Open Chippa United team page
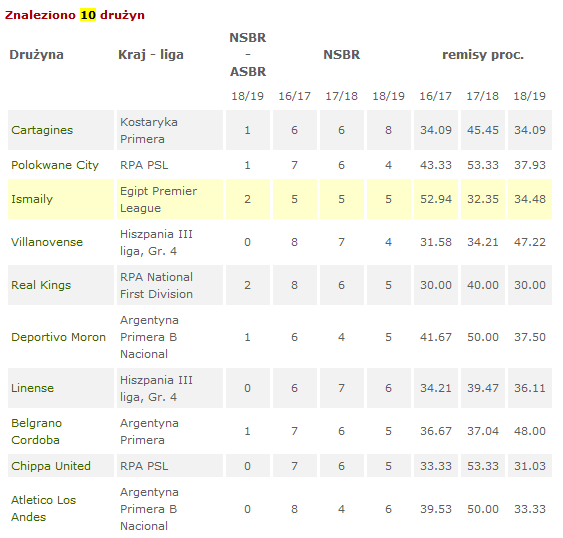This screenshot has height=538, width=563. pyautogui.click(x=51, y=466)
